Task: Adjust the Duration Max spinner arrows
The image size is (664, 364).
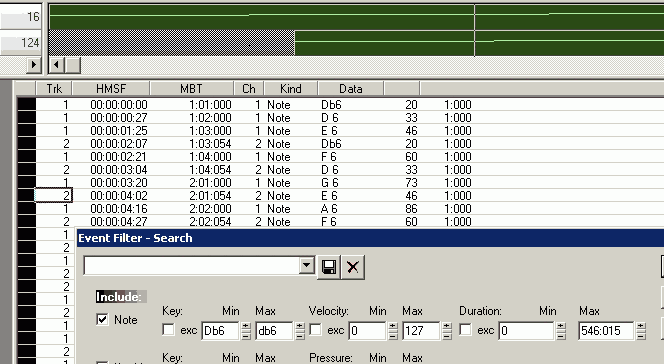Action: pos(640,331)
